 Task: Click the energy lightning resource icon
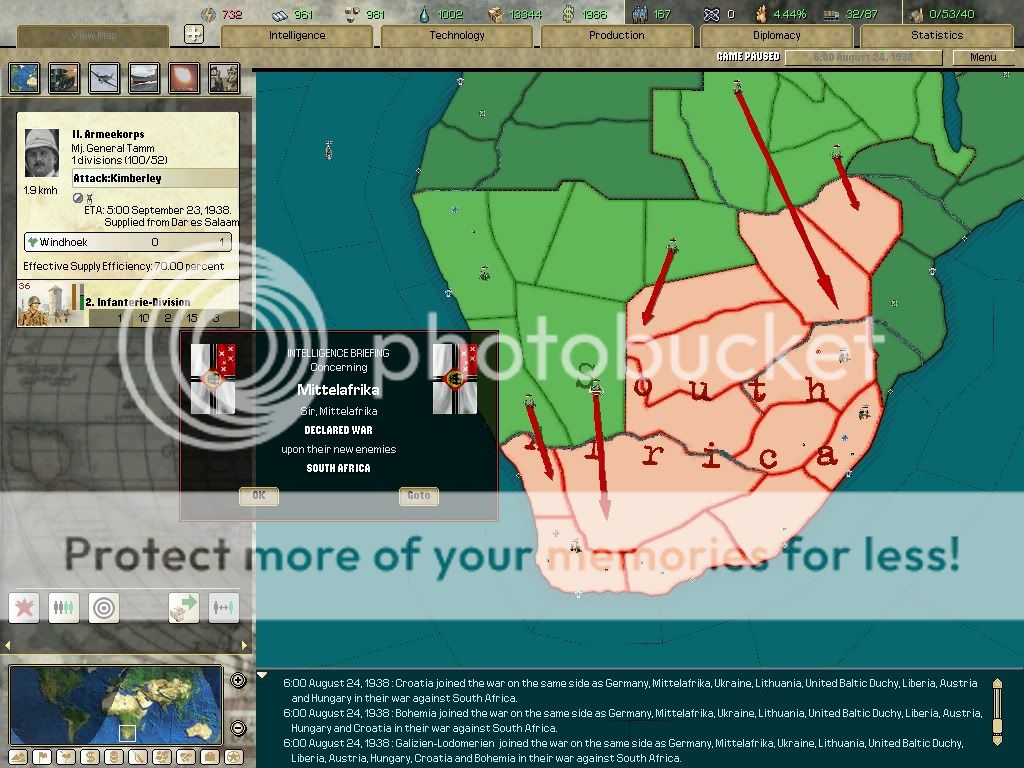click(x=208, y=14)
